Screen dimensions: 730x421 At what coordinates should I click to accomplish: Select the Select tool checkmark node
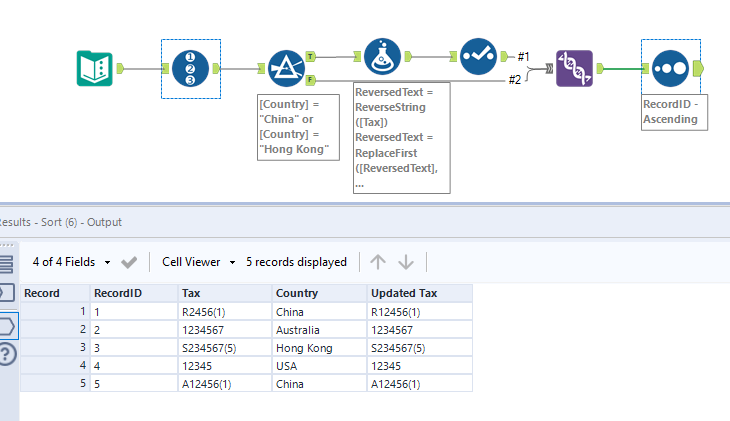[x=478, y=58]
